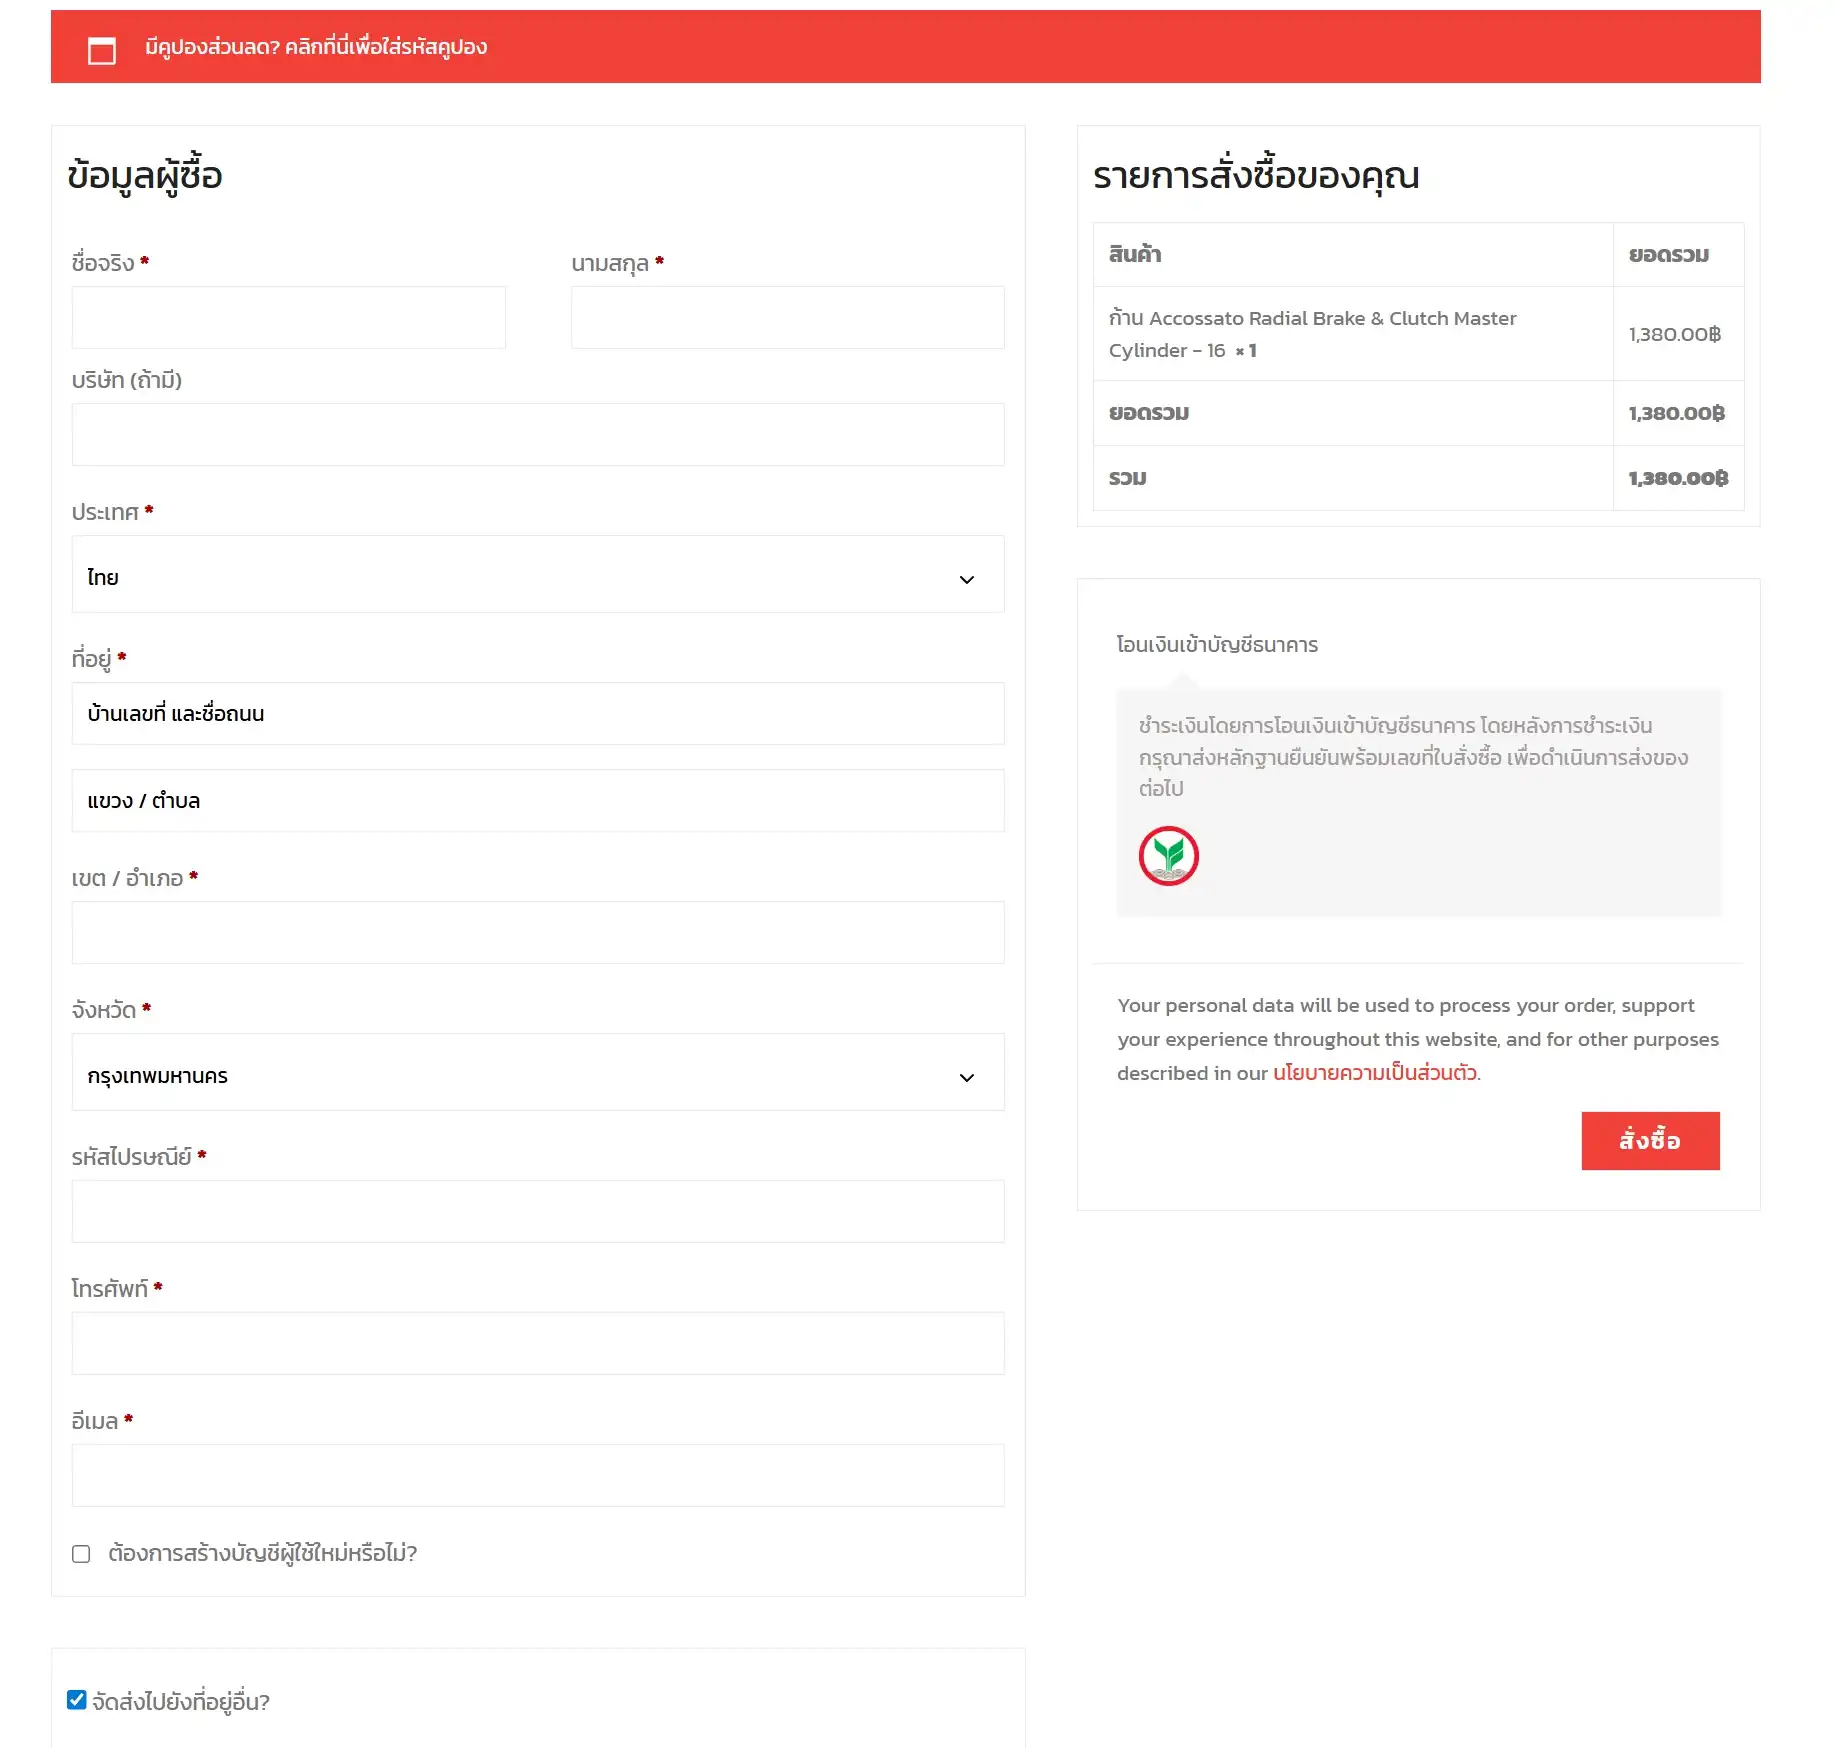Click the coupon code link in banner

point(385,47)
